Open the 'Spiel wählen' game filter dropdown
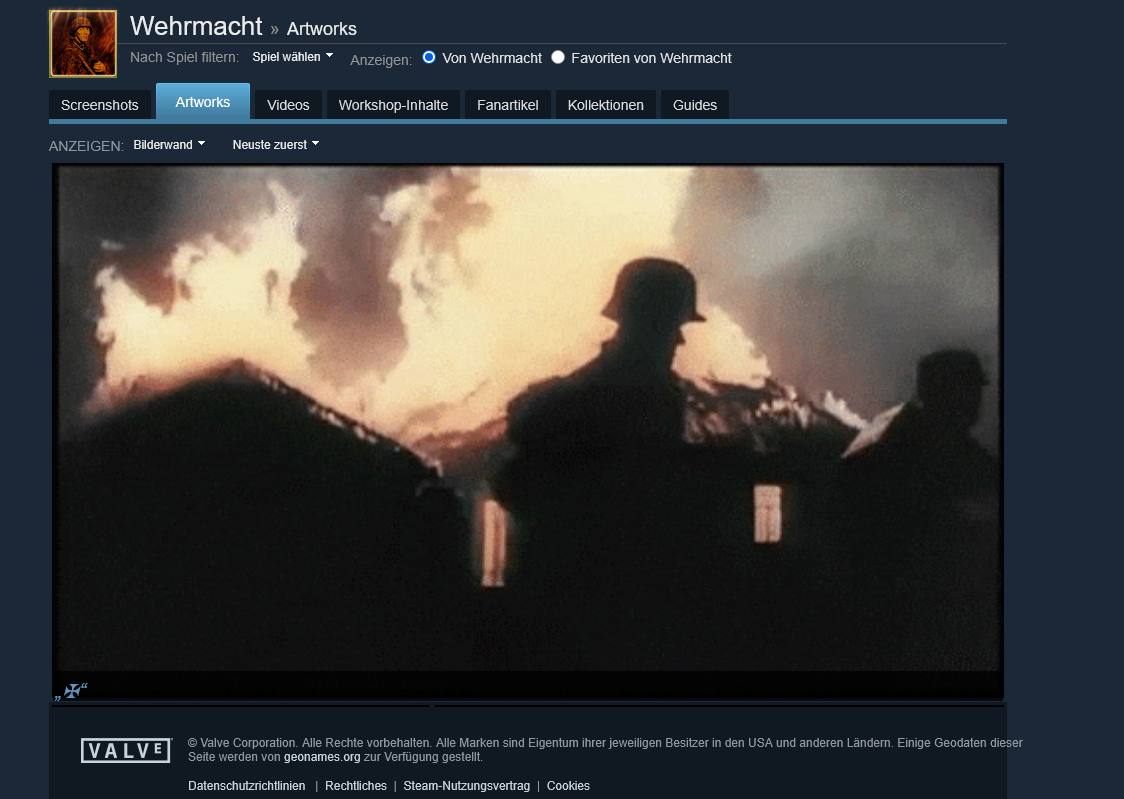 [x=292, y=57]
